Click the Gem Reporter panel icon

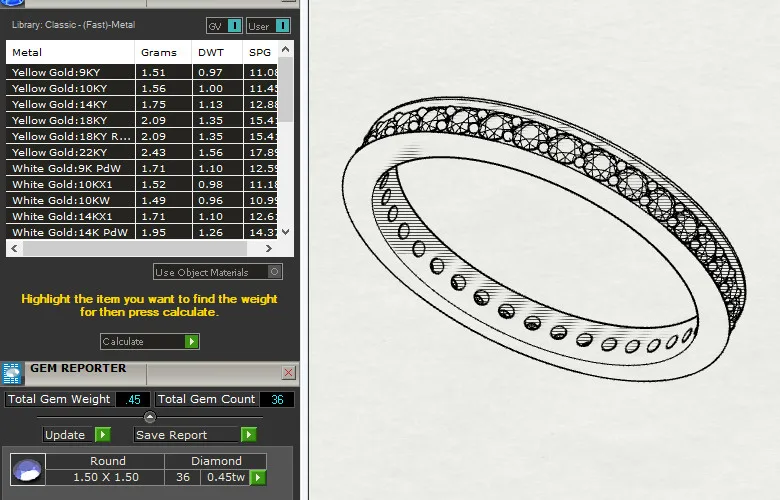(x=12, y=374)
